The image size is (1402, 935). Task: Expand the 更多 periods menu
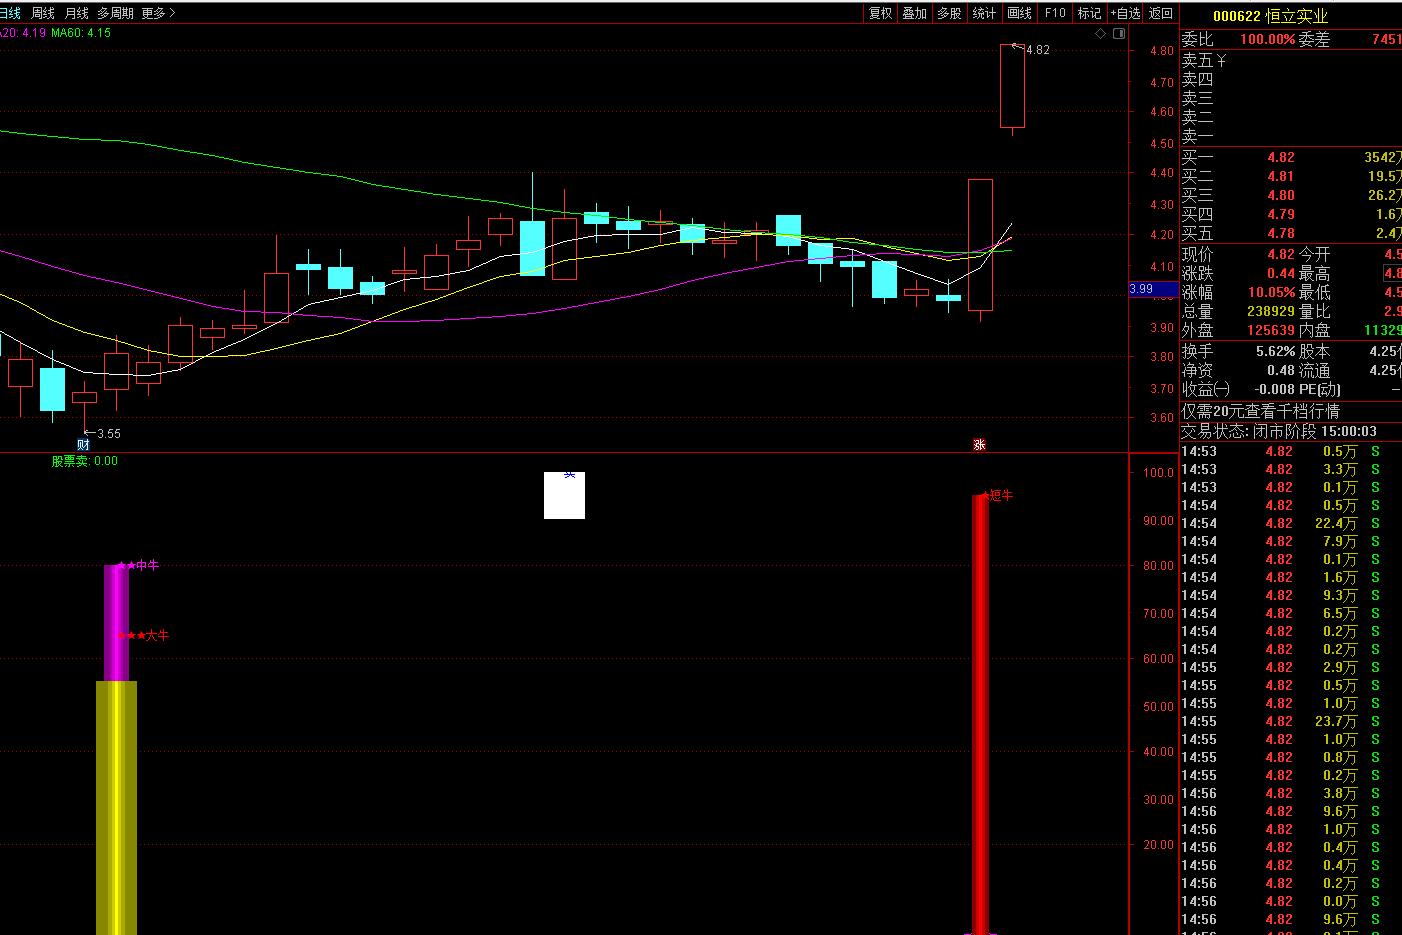coord(158,13)
